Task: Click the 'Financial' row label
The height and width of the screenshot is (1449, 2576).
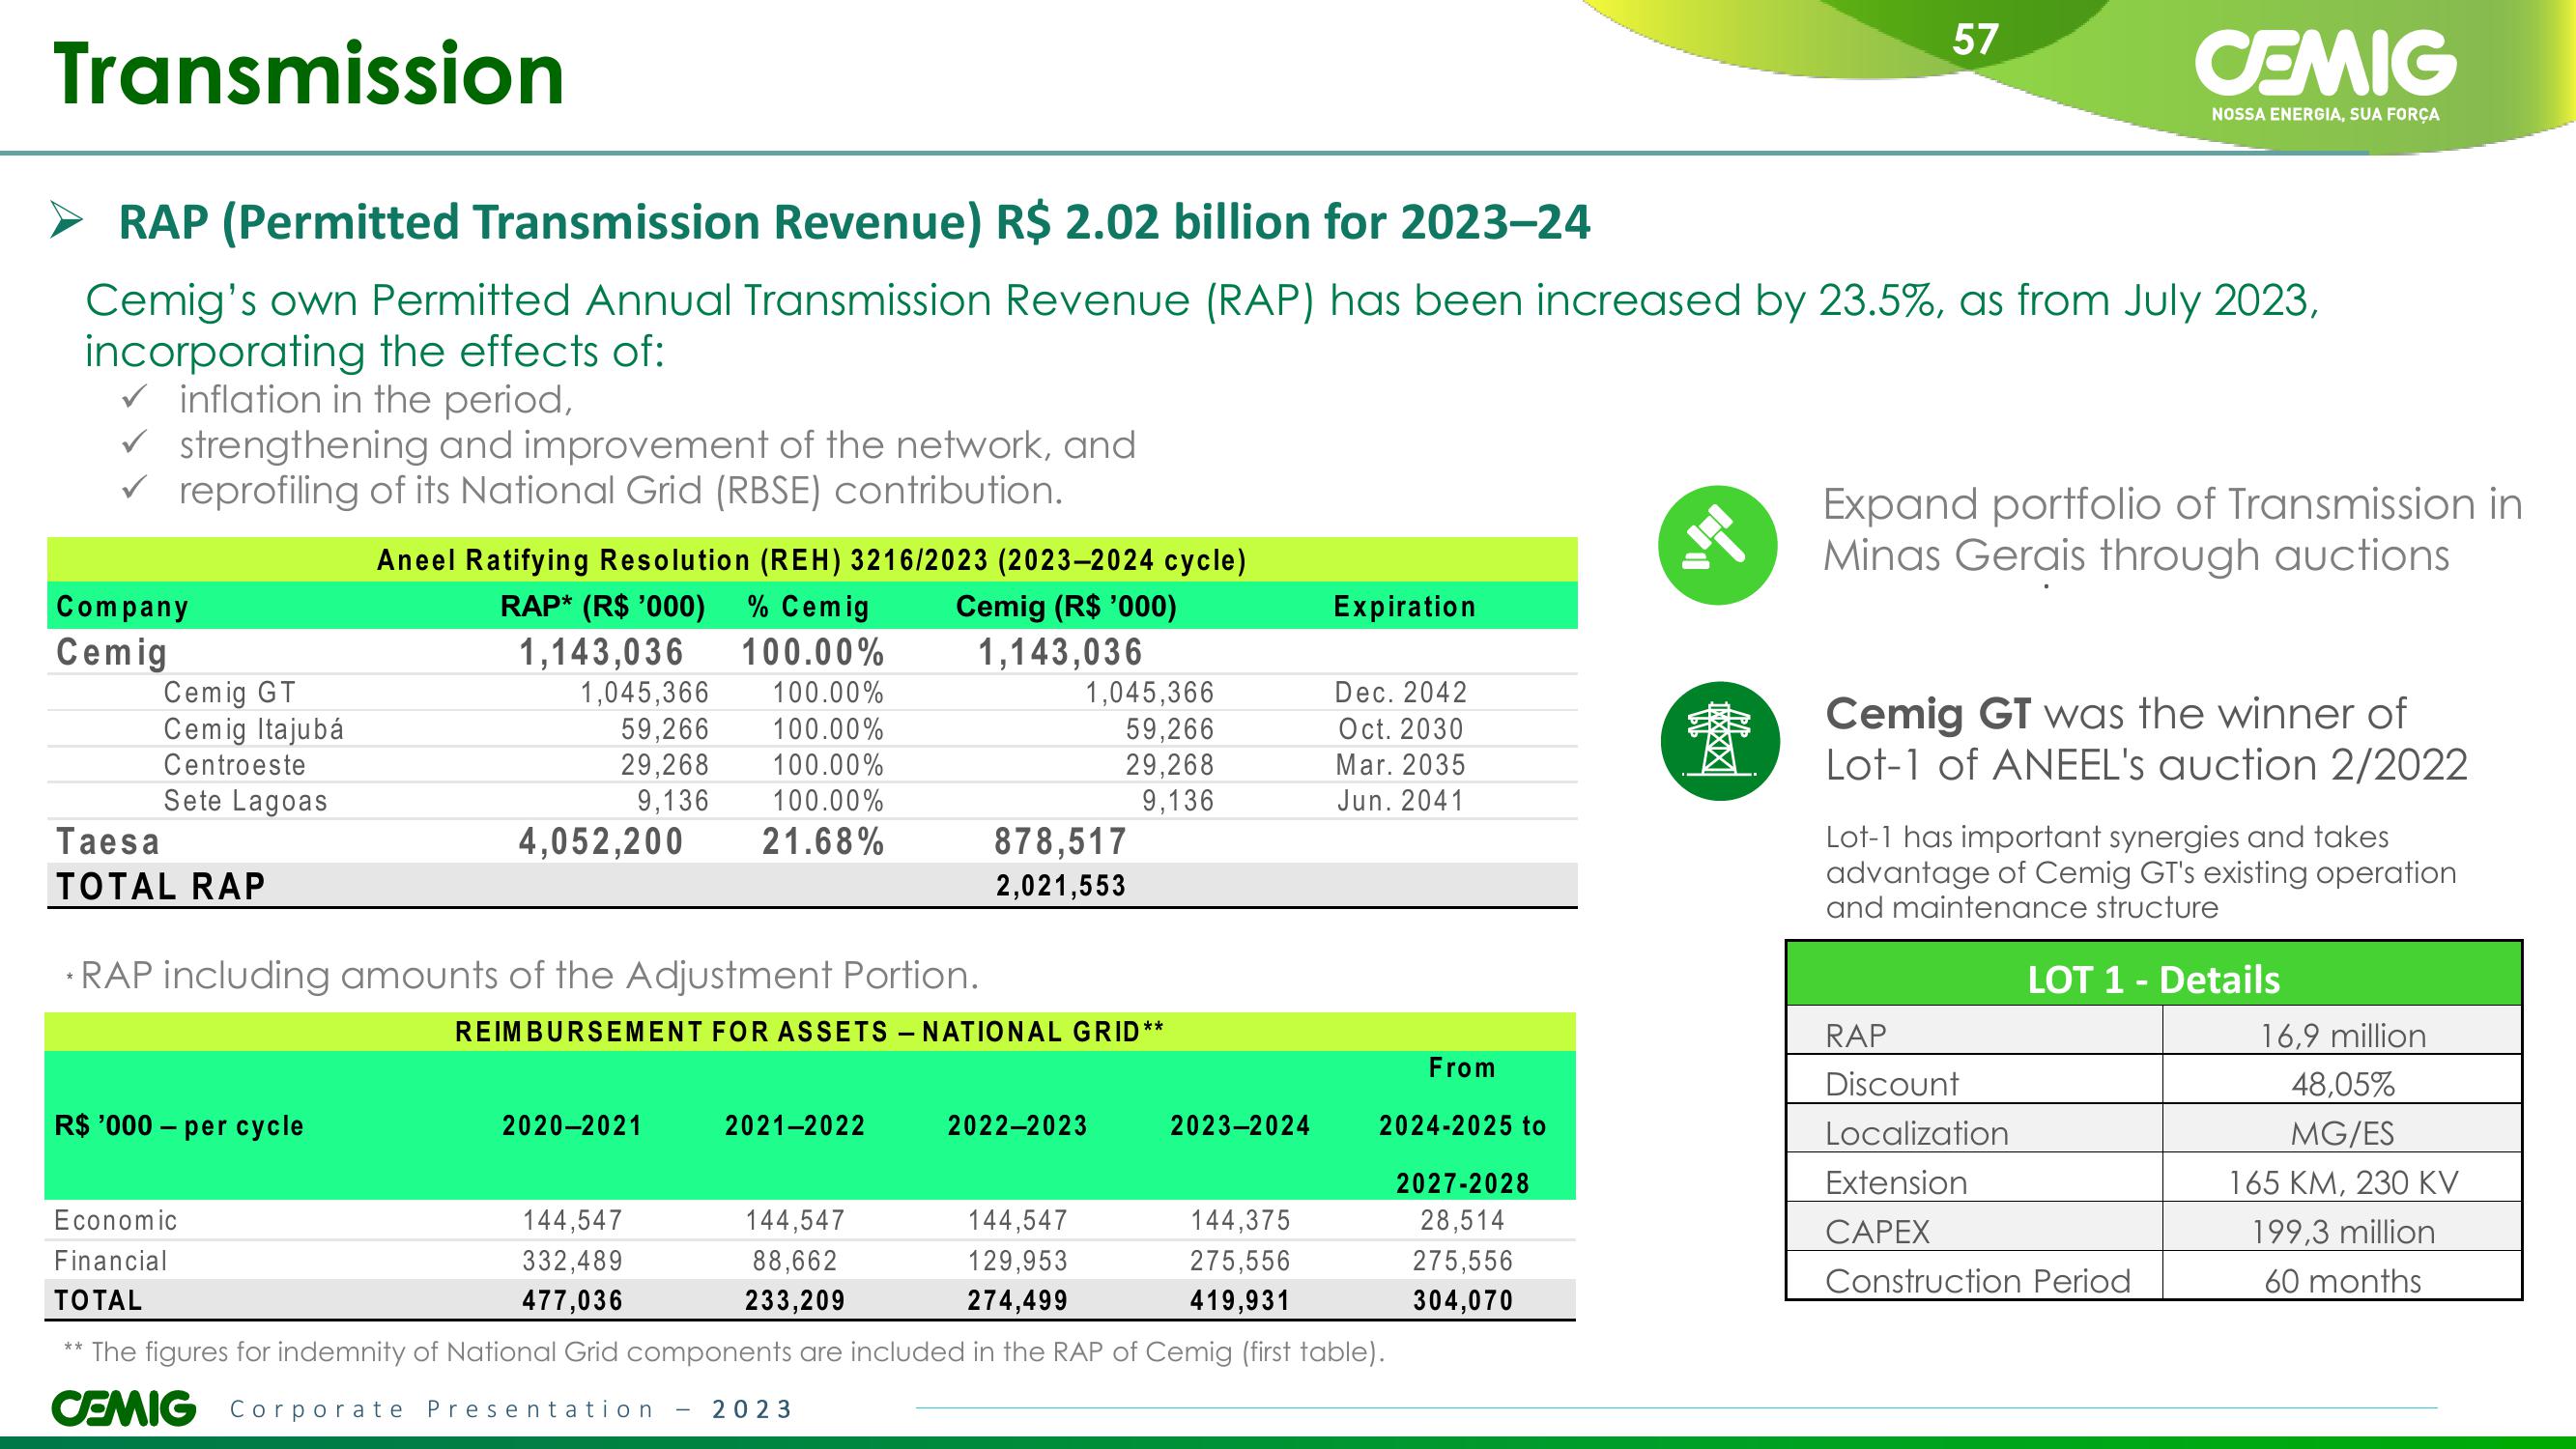Action: pyautogui.click(x=111, y=1261)
